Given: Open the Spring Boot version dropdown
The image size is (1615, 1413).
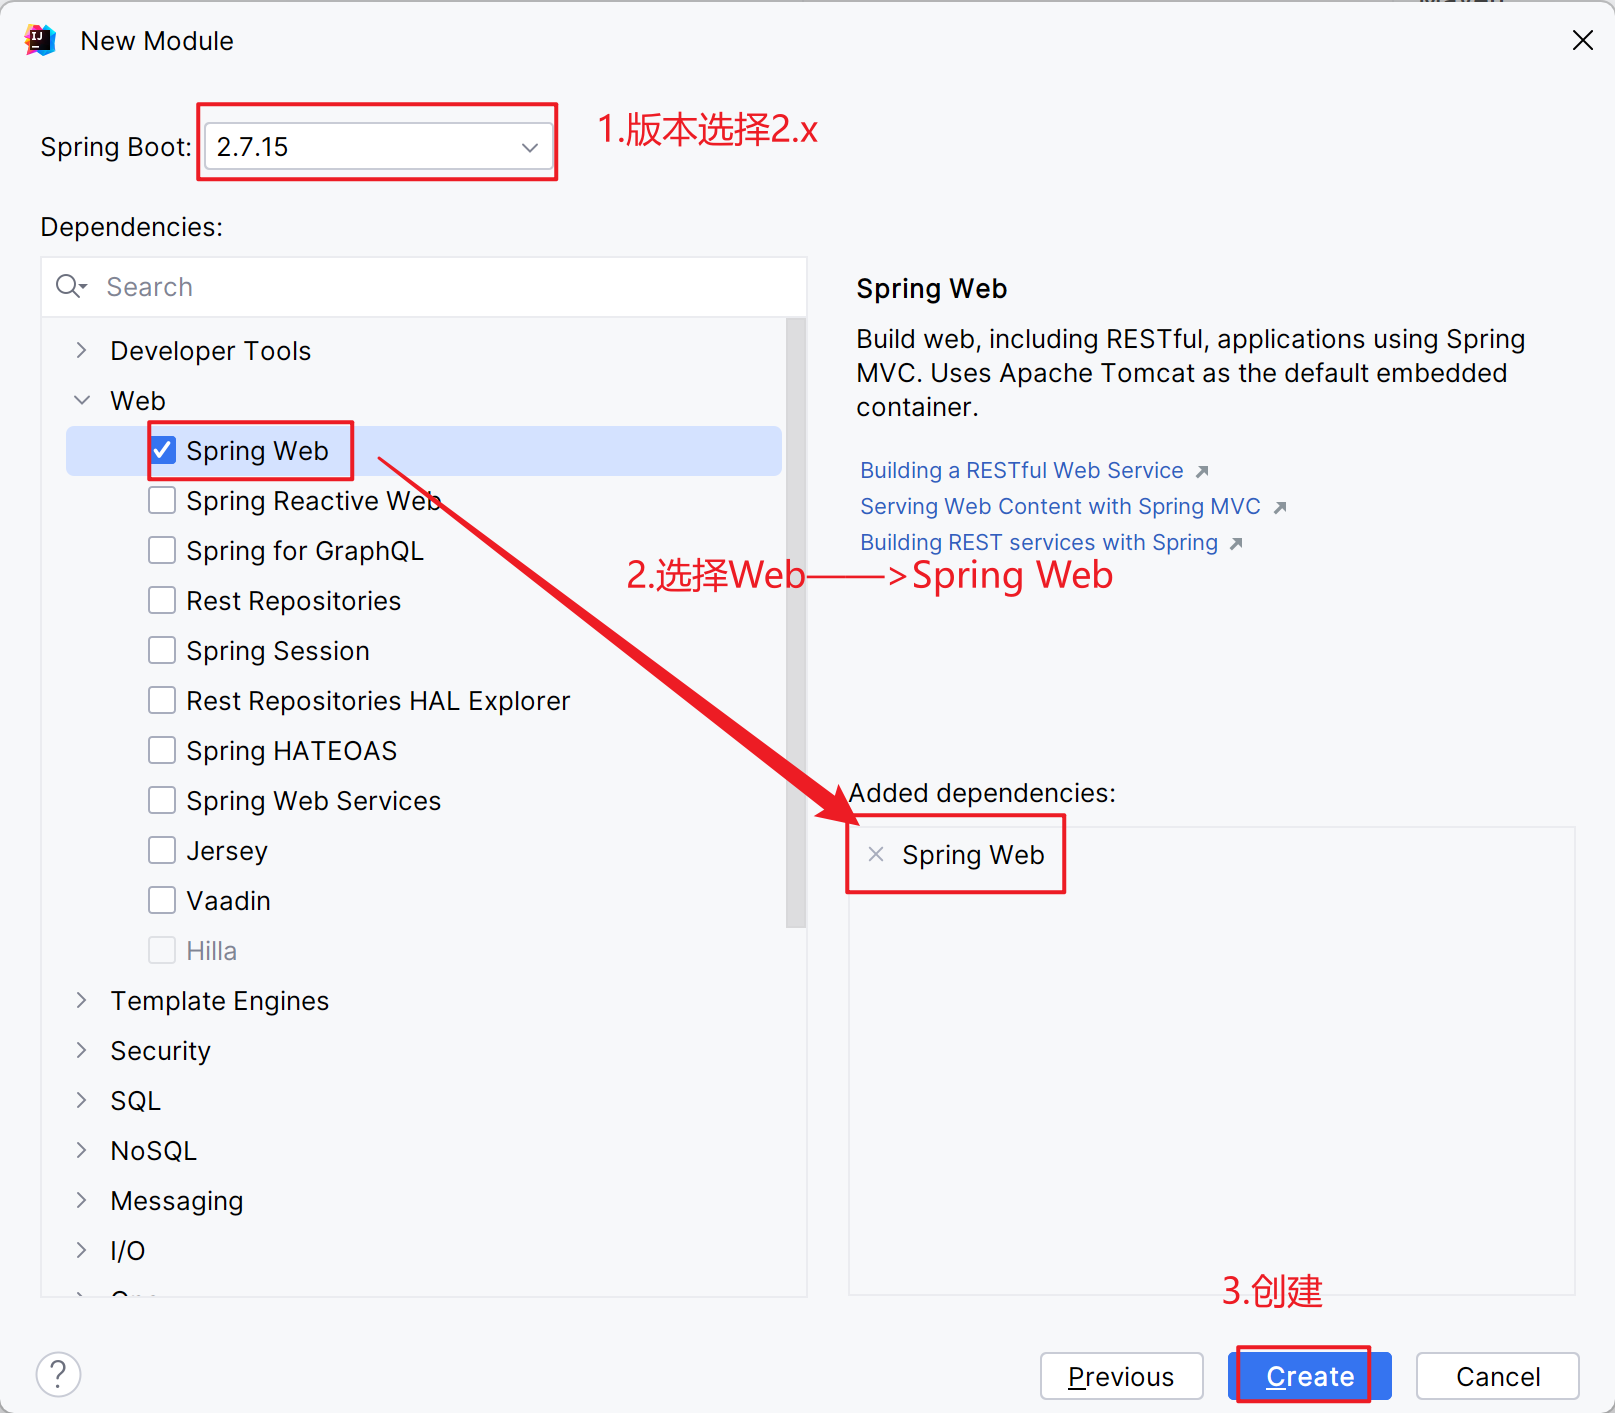Looking at the screenshot, I should (x=378, y=147).
